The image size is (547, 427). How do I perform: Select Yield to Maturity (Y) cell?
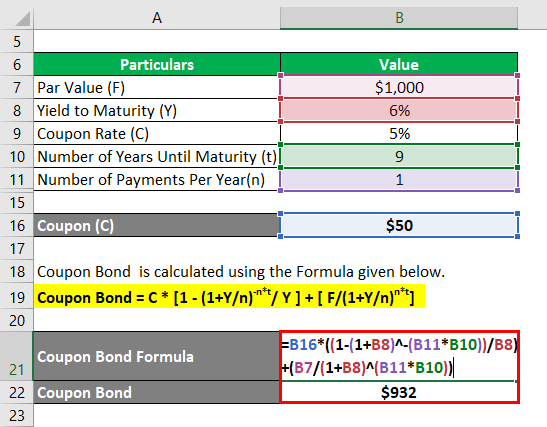coord(157,110)
